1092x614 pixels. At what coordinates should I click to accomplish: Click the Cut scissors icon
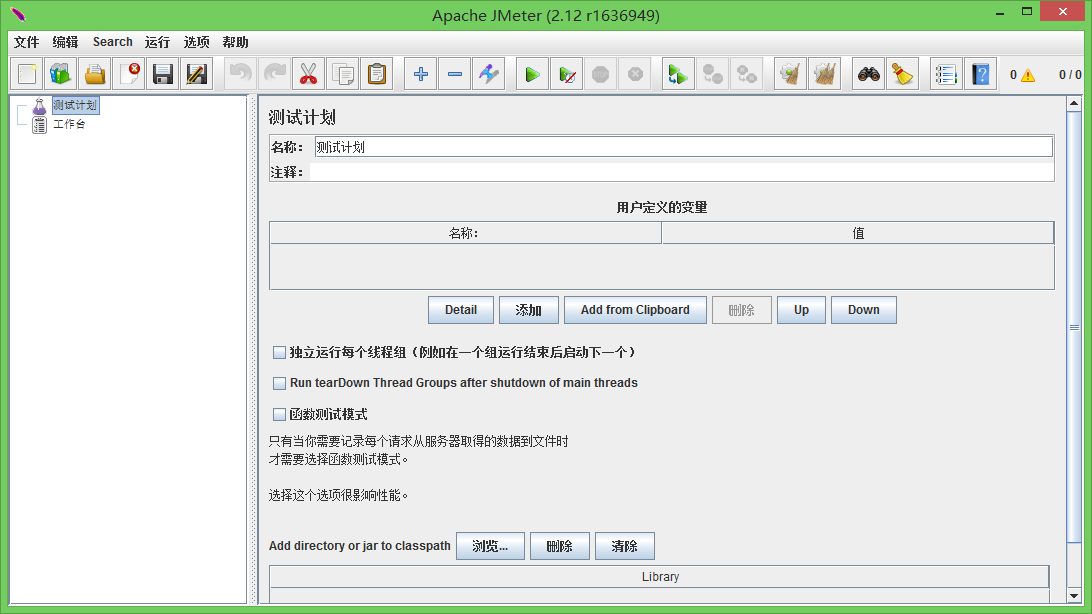coord(309,74)
